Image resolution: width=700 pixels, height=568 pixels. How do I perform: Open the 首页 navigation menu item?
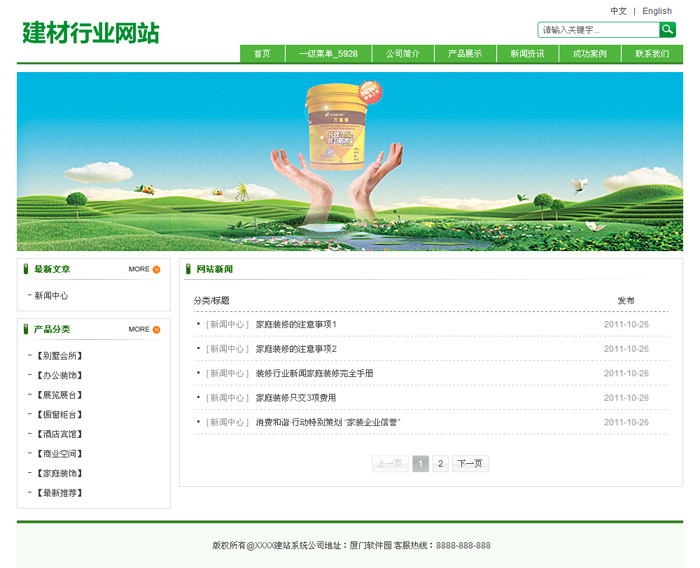pyautogui.click(x=262, y=54)
